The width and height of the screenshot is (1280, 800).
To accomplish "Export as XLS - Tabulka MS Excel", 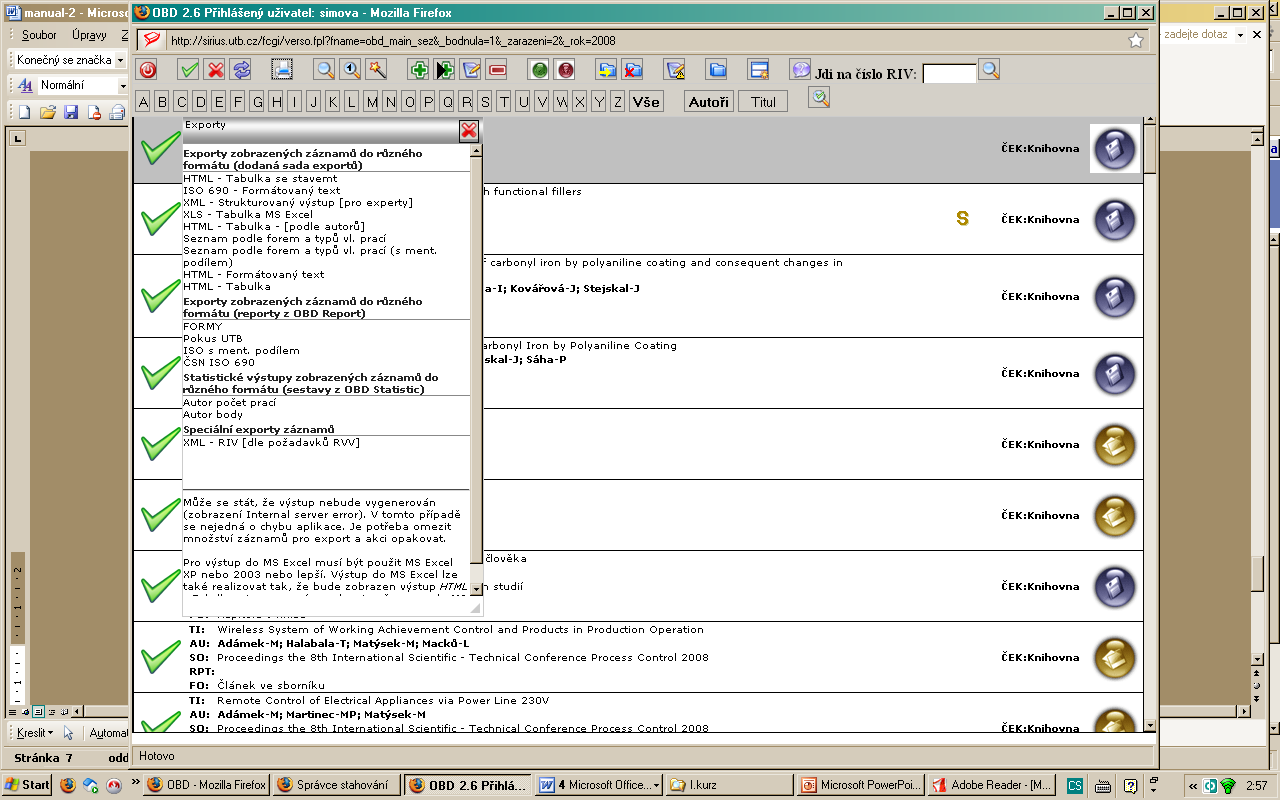I will click(x=248, y=214).
